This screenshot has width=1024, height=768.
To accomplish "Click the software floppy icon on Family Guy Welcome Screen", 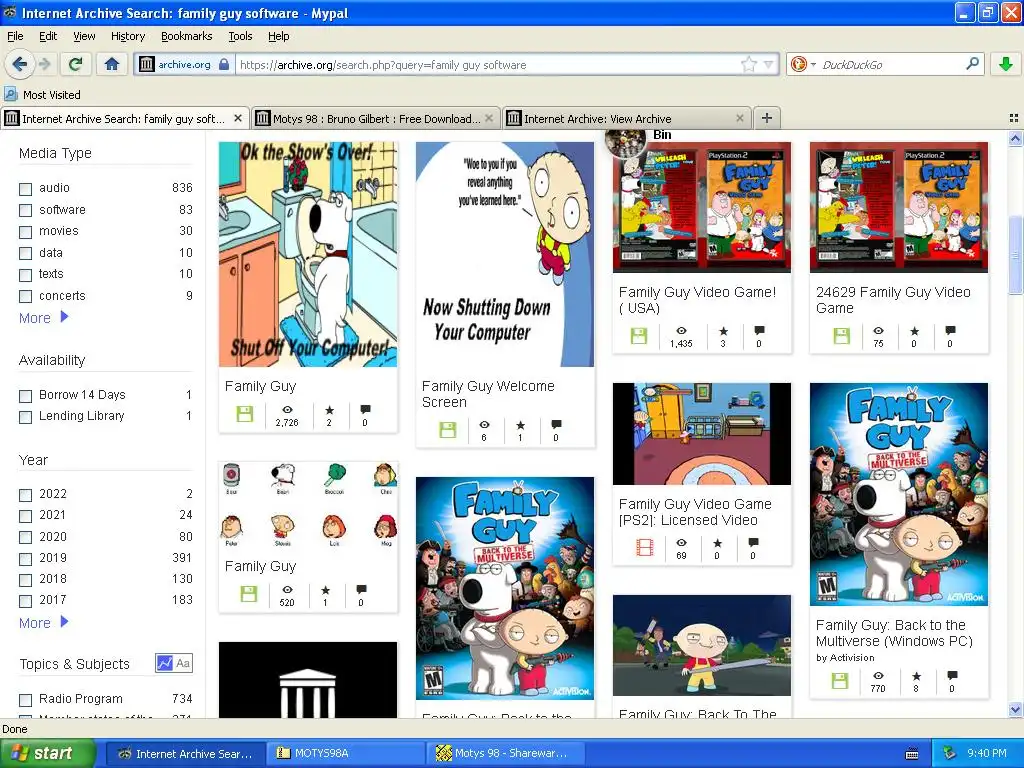I will tap(448, 430).
